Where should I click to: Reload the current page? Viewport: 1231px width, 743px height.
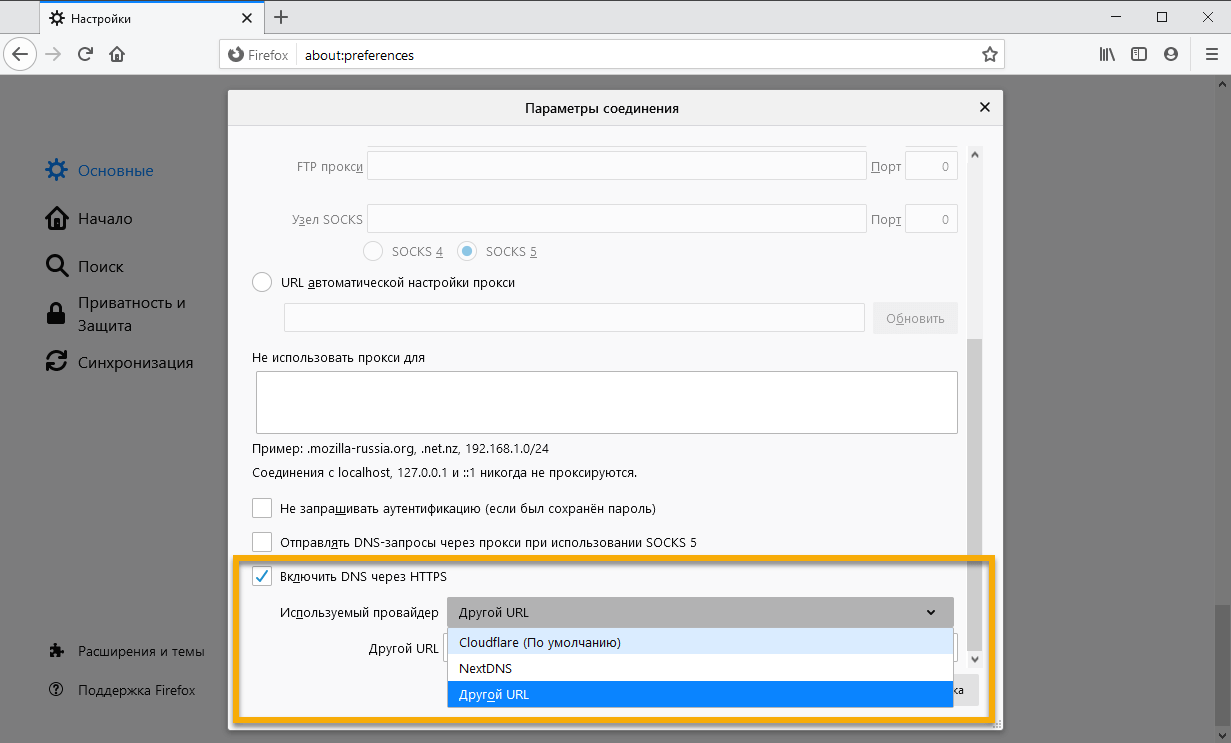coord(85,54)
